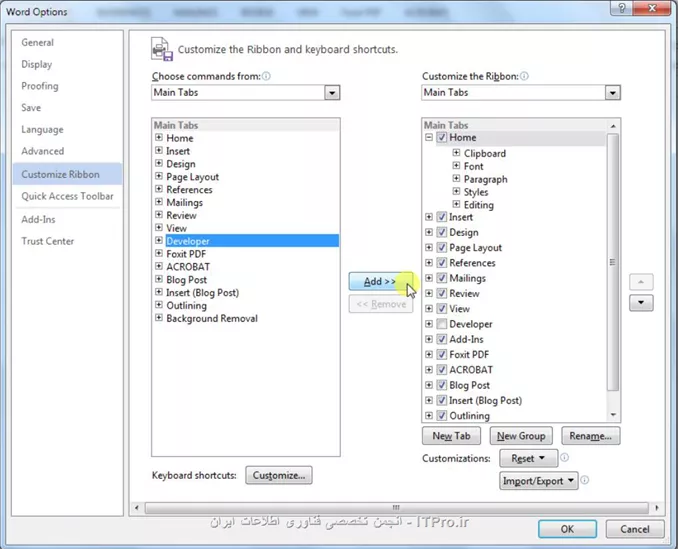
Task: Uncheck the Home tab checkbox
Action: pyautogui.click(x=441, y=137)
